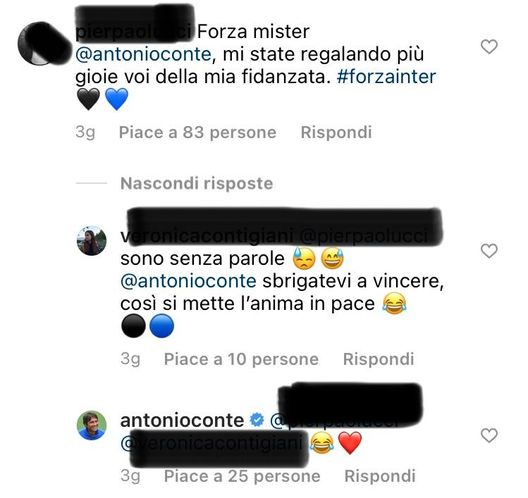
Task: Reply to antonioconte's comment
Action: pos(380,476)
